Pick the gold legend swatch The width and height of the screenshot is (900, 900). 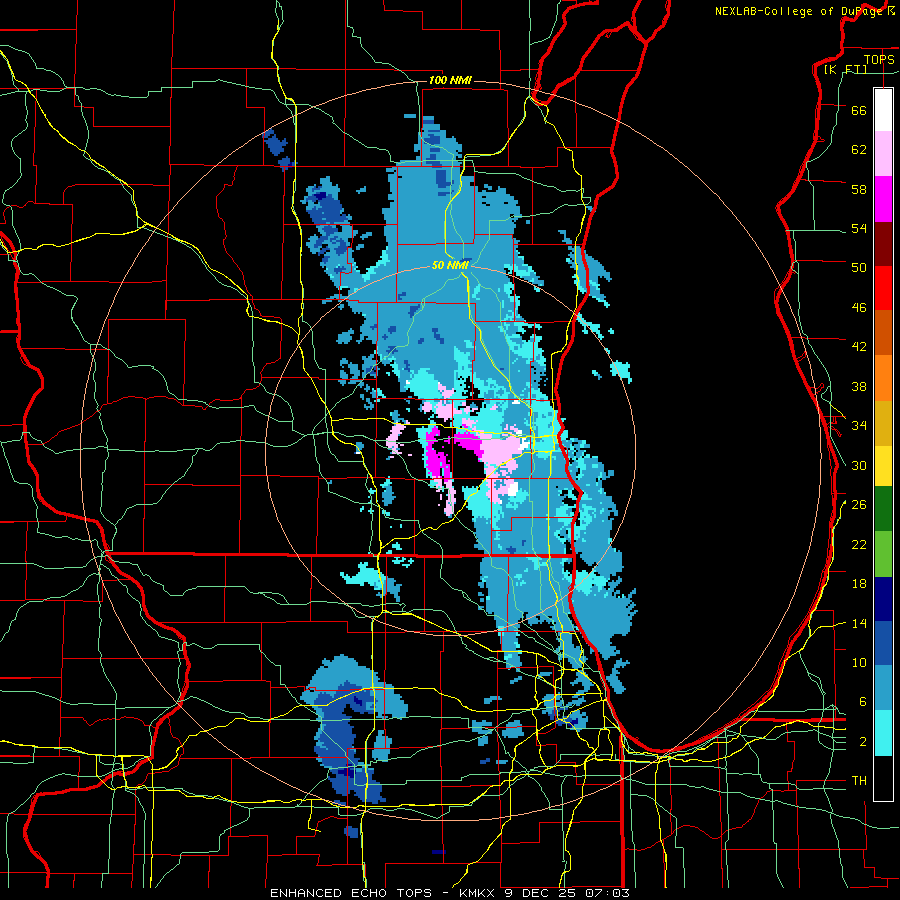[x=883, y=424]
